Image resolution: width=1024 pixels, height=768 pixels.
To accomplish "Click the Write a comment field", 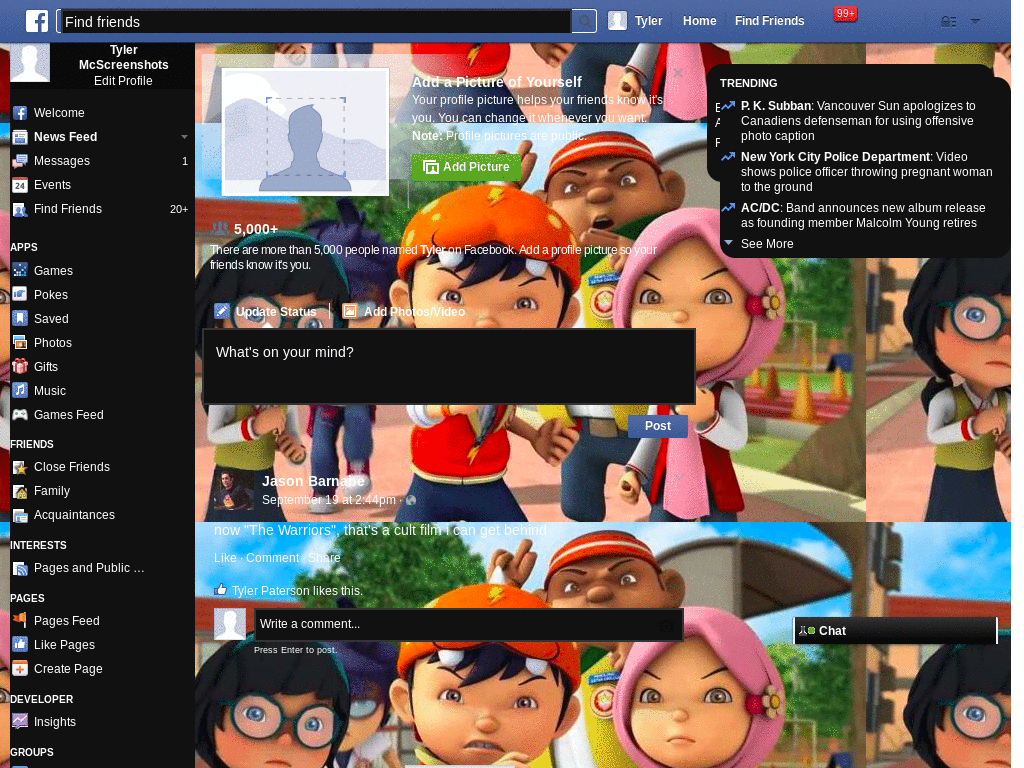I will tap(468, 624).
